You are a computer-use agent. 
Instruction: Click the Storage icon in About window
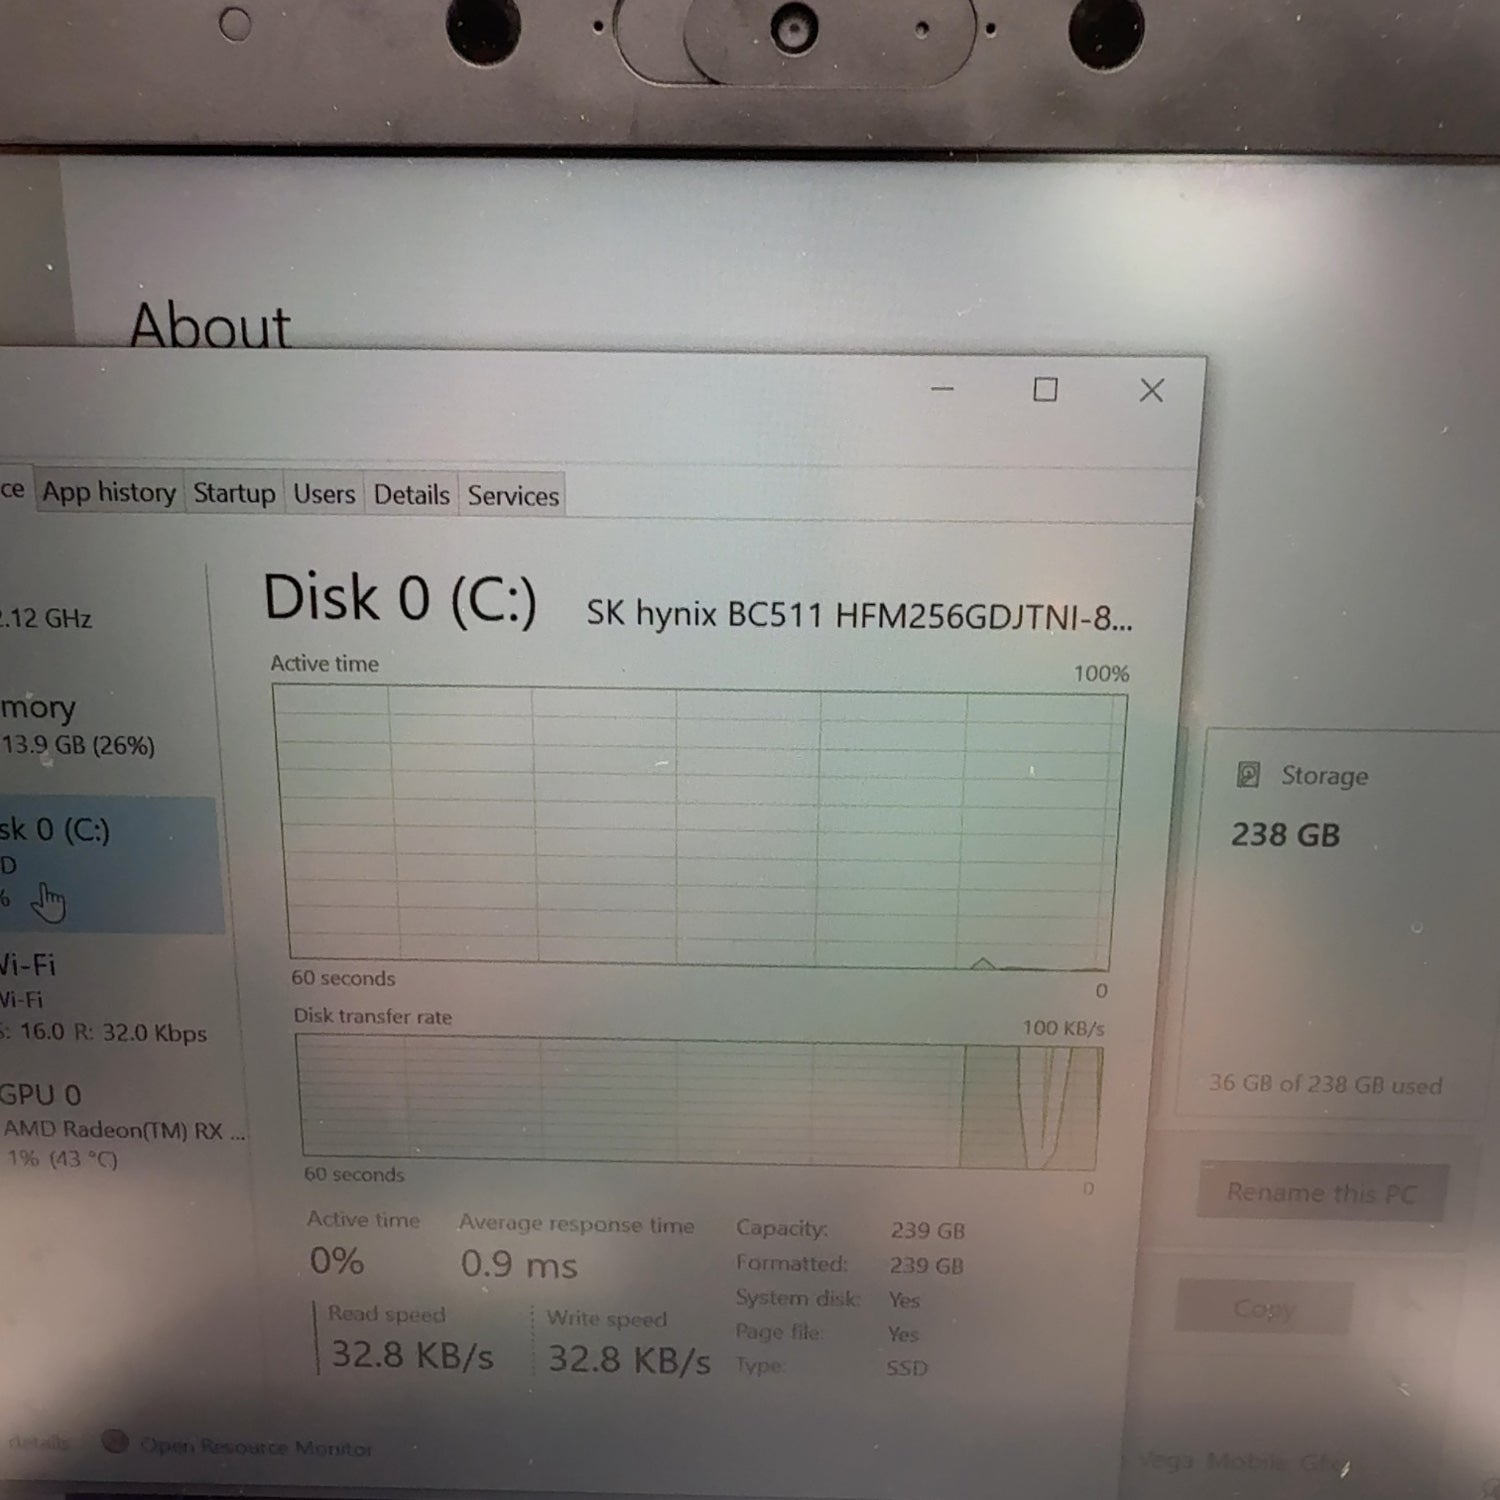1248,774
